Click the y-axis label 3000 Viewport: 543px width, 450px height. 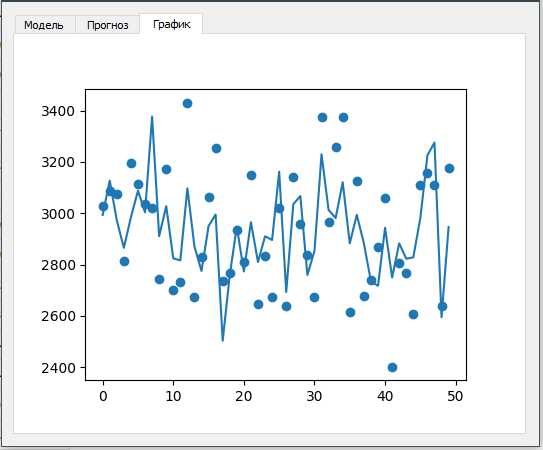click(58, 214)
